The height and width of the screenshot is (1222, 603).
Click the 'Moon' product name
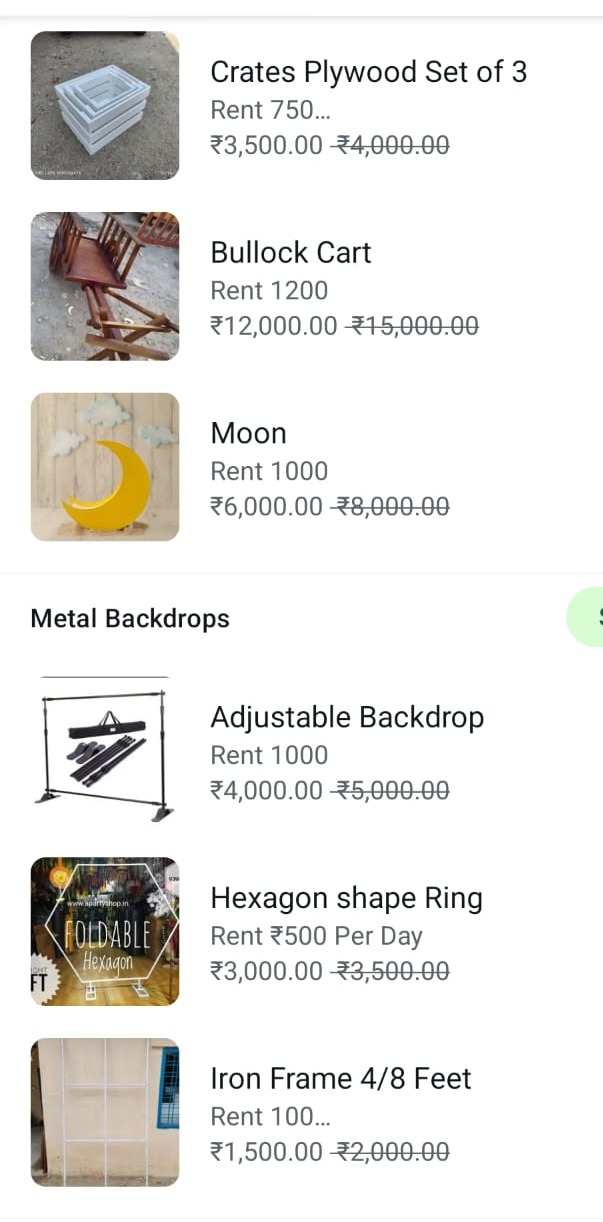pos(248,433)
